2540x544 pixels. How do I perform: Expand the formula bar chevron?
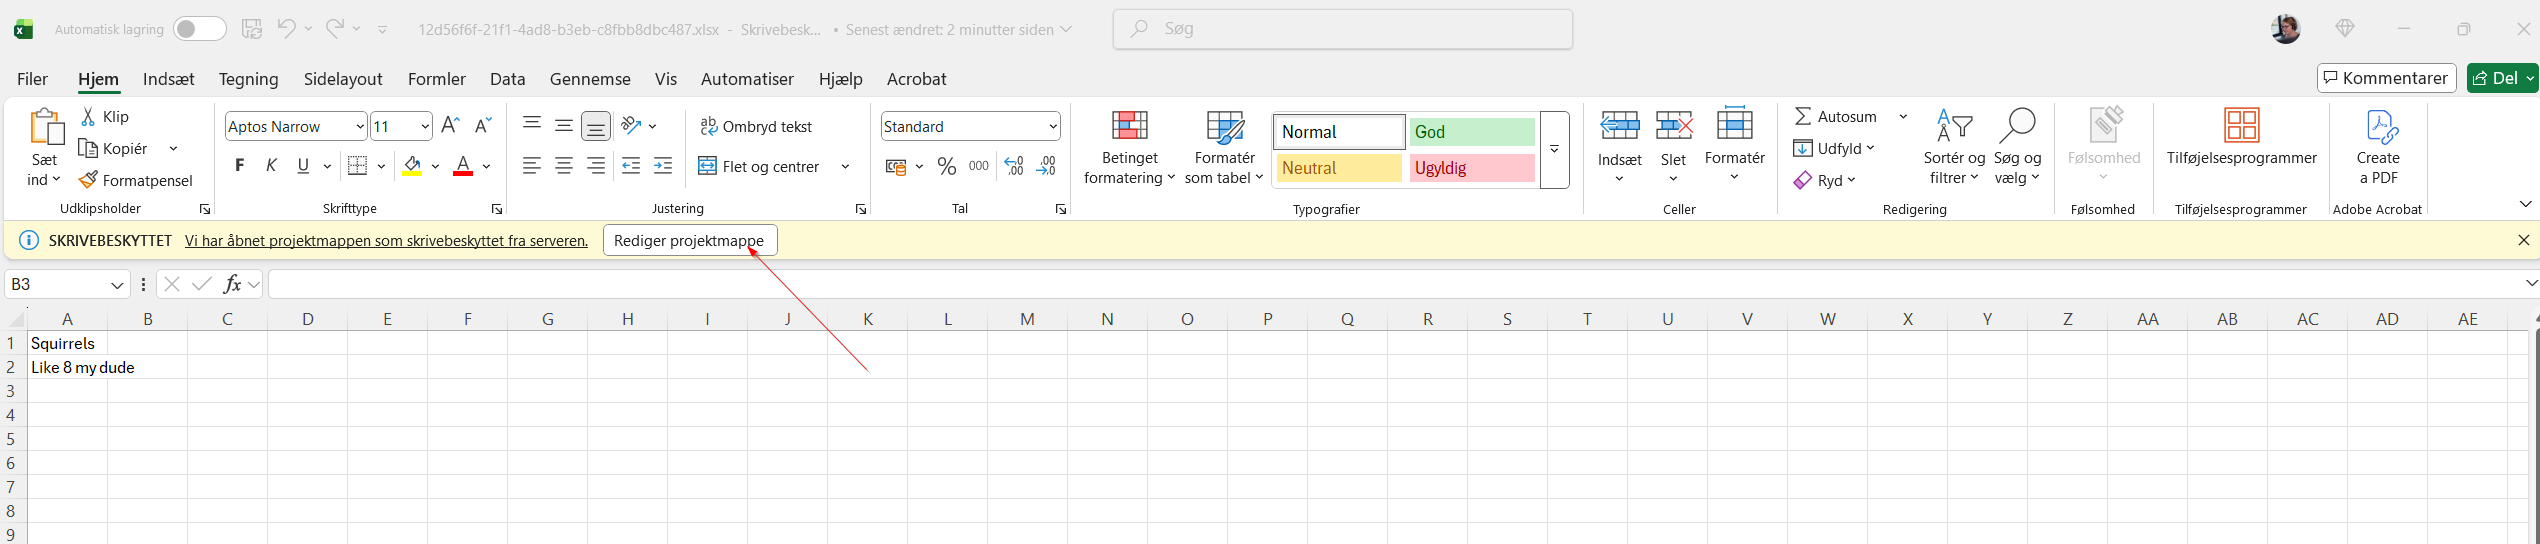[x=2531, y=284]
